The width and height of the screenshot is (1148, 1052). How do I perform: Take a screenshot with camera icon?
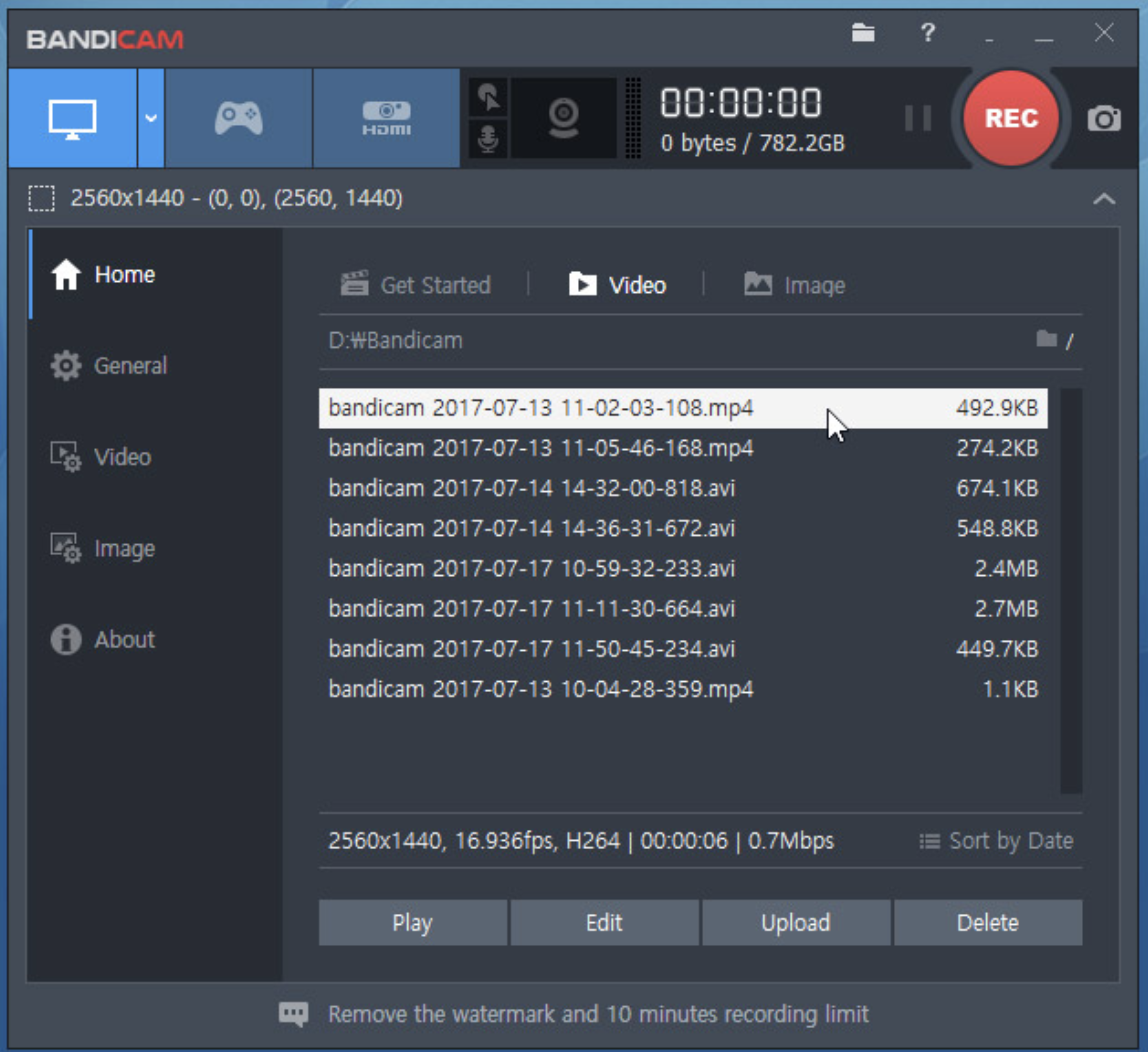tap(1103, 118)
